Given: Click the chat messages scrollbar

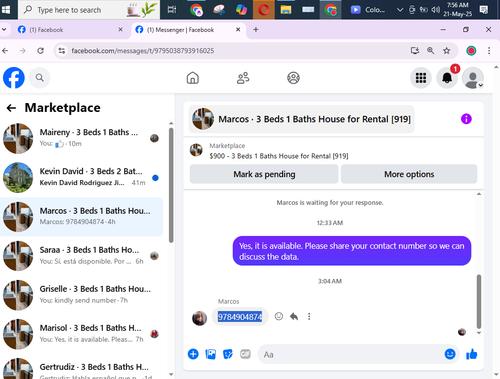Looking at the screenshot, I should coord(479,301).
